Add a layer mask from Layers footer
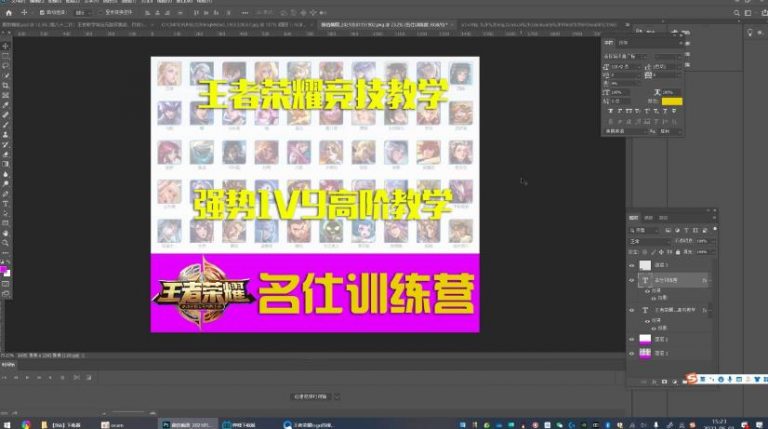This screenshot has height=429, width=768. pos(664,381)
